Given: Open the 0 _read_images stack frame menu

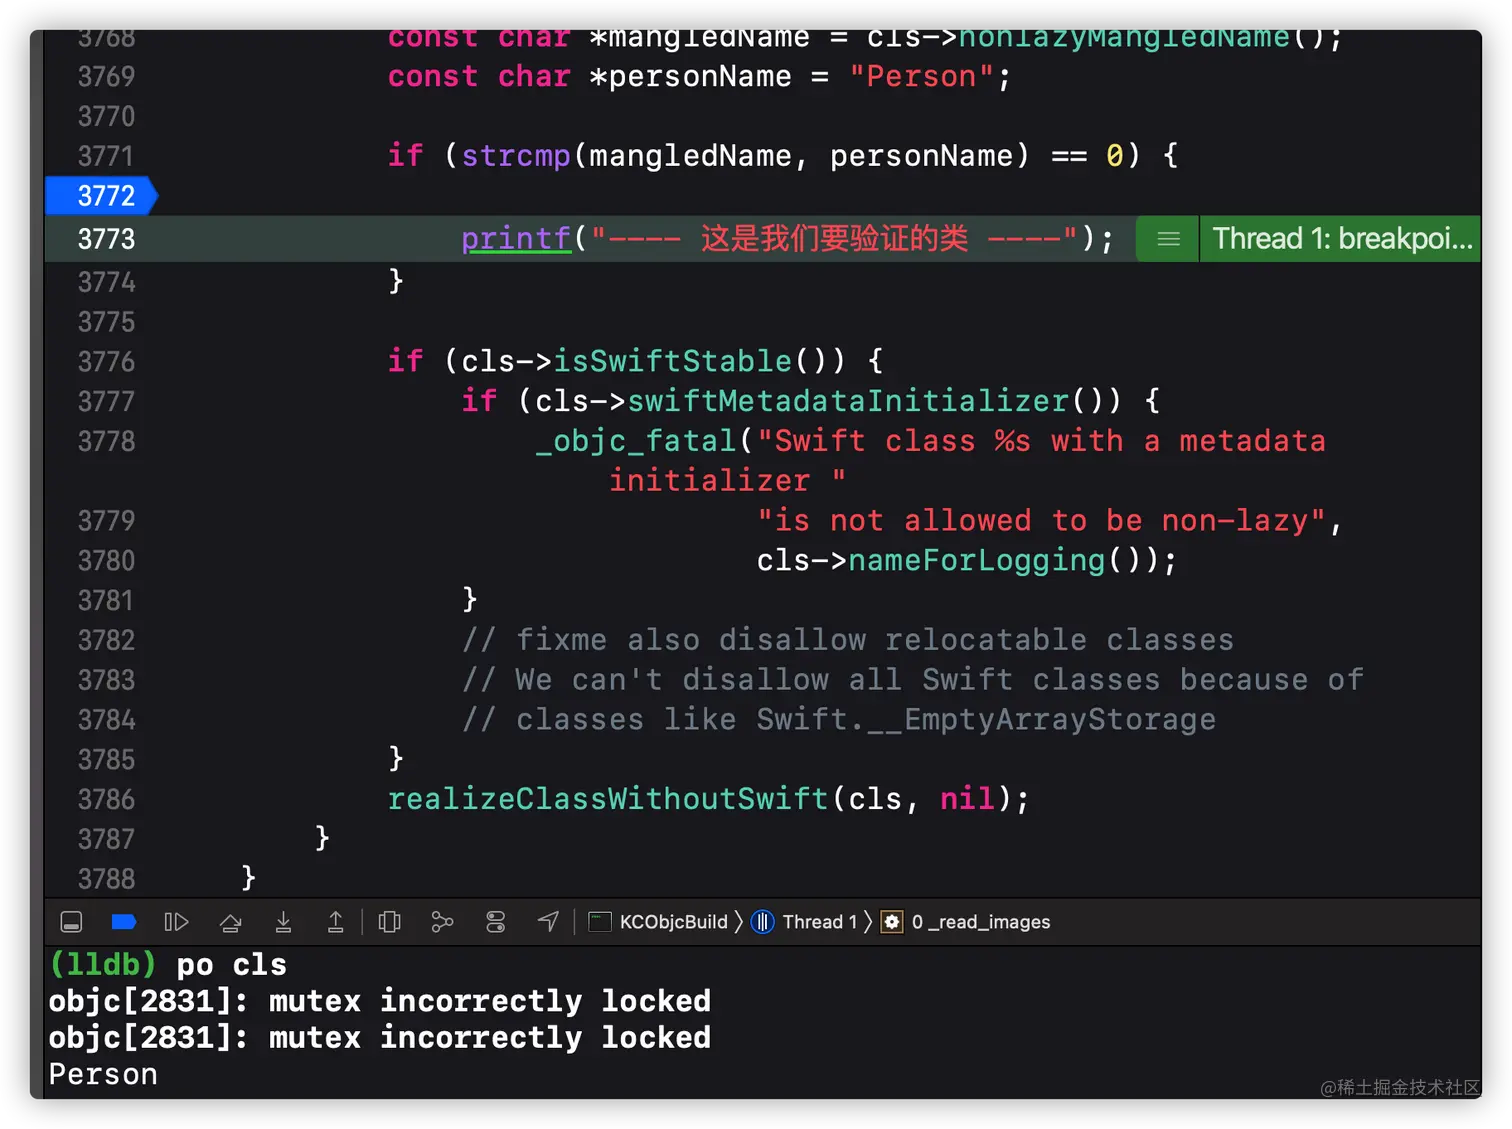Looking at the screenshot, I should pos(966,922).
